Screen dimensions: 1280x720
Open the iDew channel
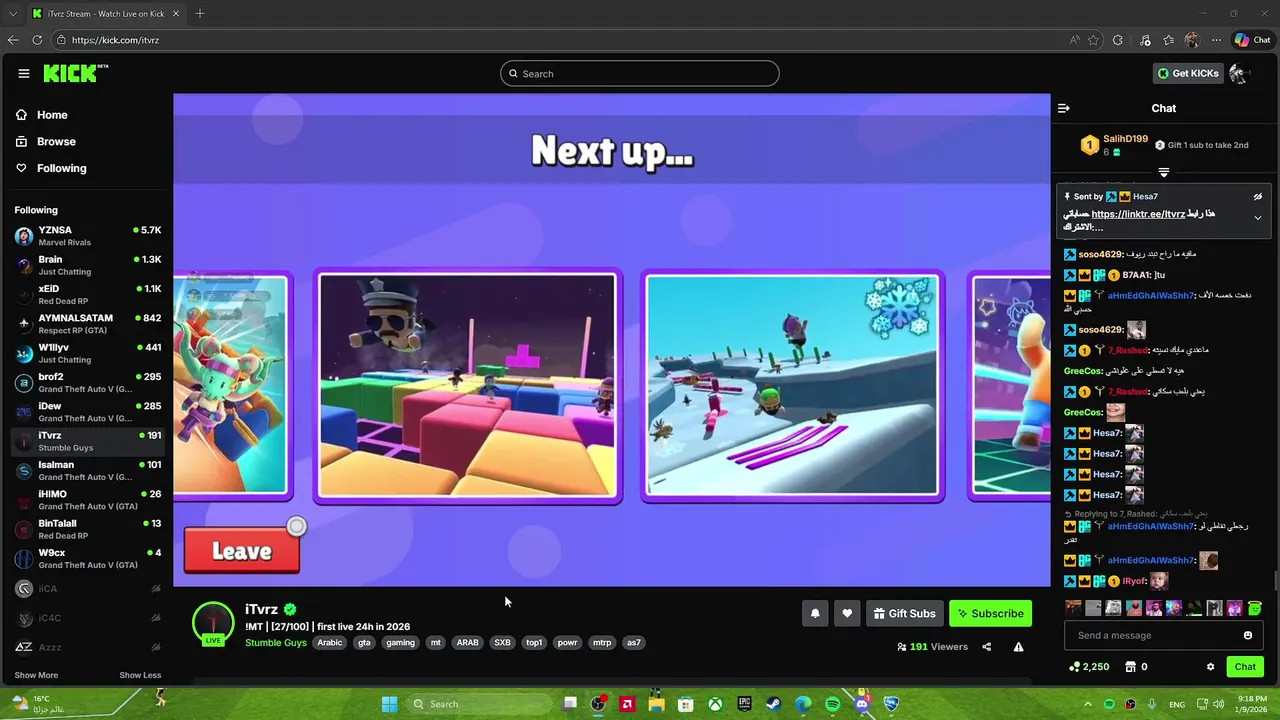click(88, 412)
